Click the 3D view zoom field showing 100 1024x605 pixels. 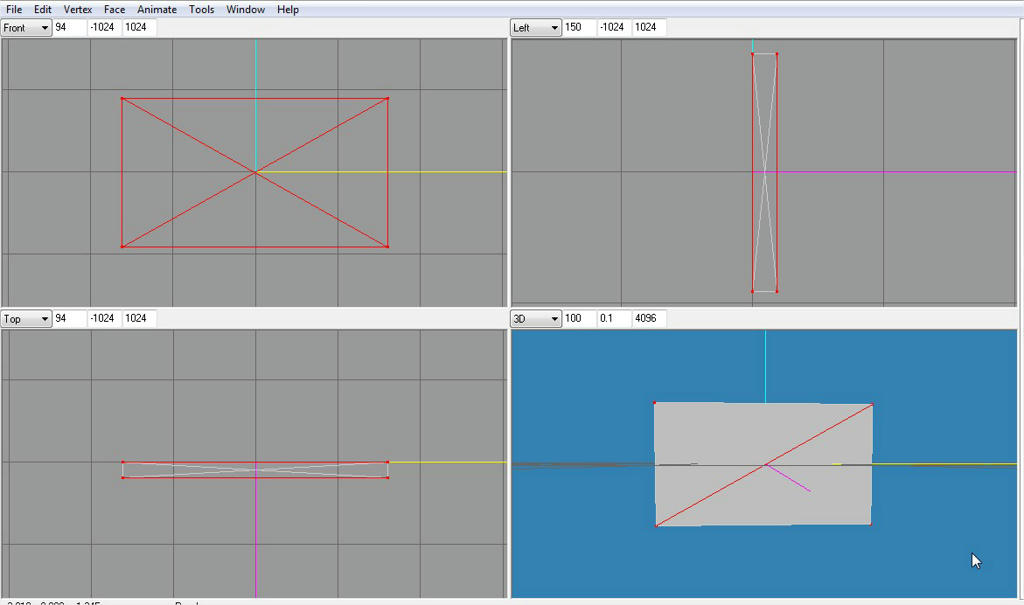click(580, 319)
